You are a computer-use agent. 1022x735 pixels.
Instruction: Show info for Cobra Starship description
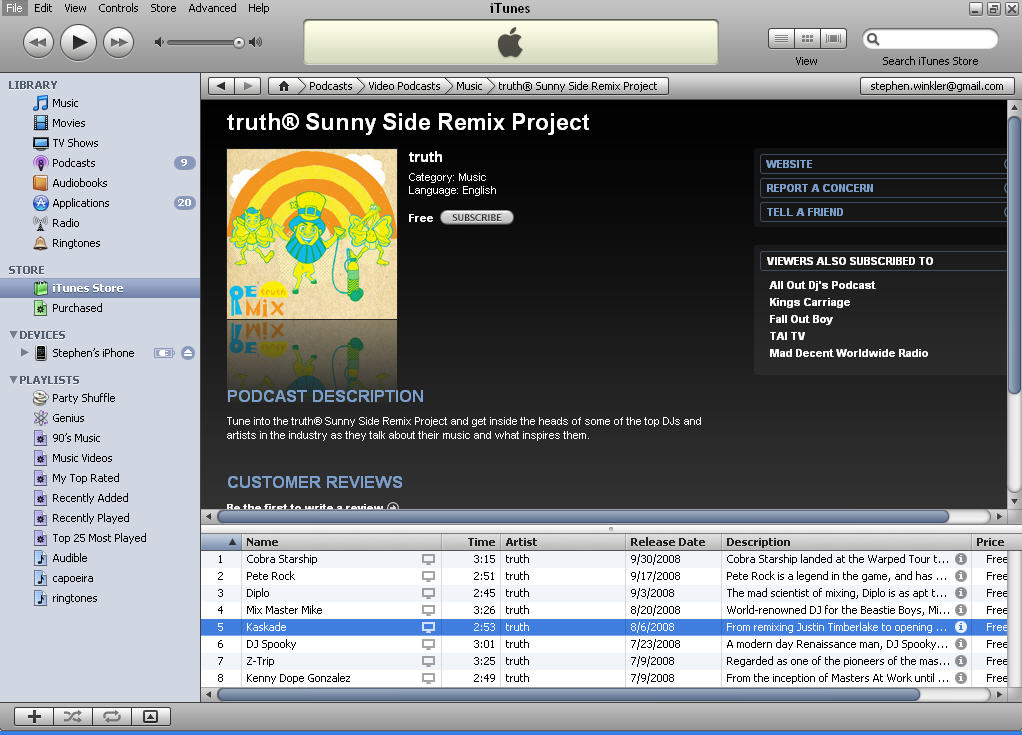coord(961,559)
